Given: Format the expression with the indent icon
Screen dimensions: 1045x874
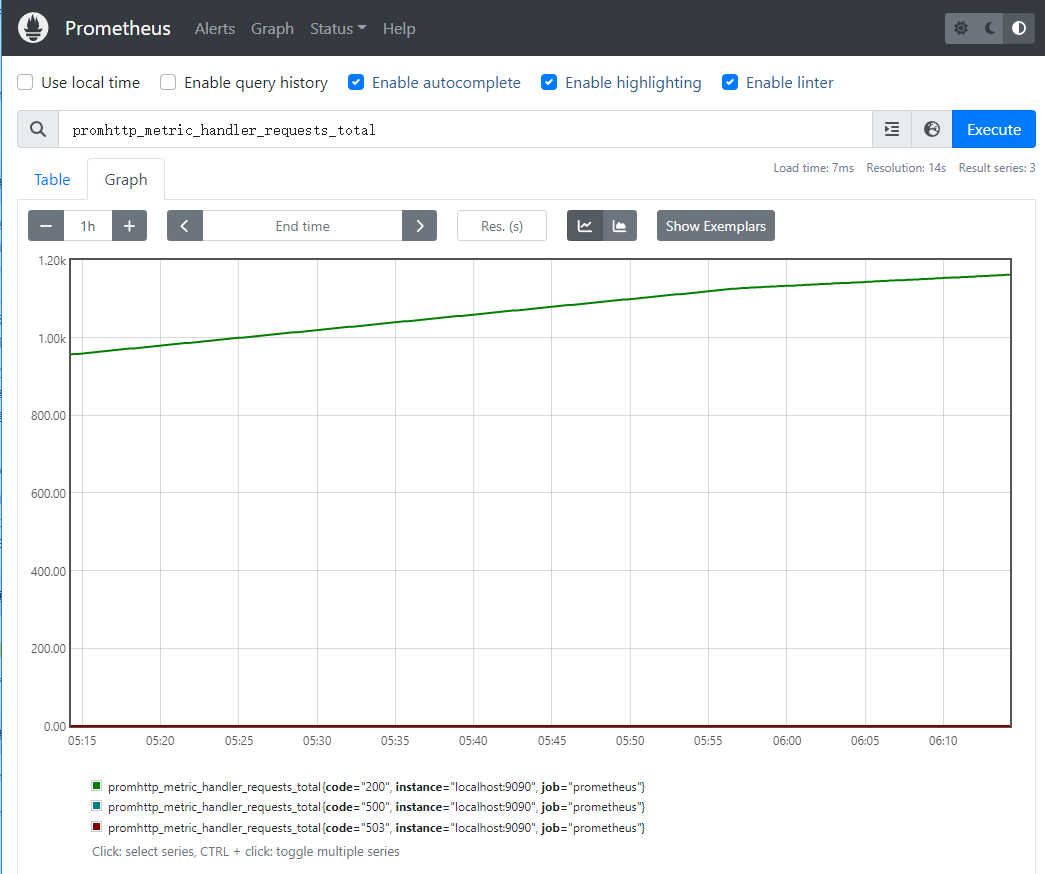Looking at the screenshot, I should pos(892,129).
